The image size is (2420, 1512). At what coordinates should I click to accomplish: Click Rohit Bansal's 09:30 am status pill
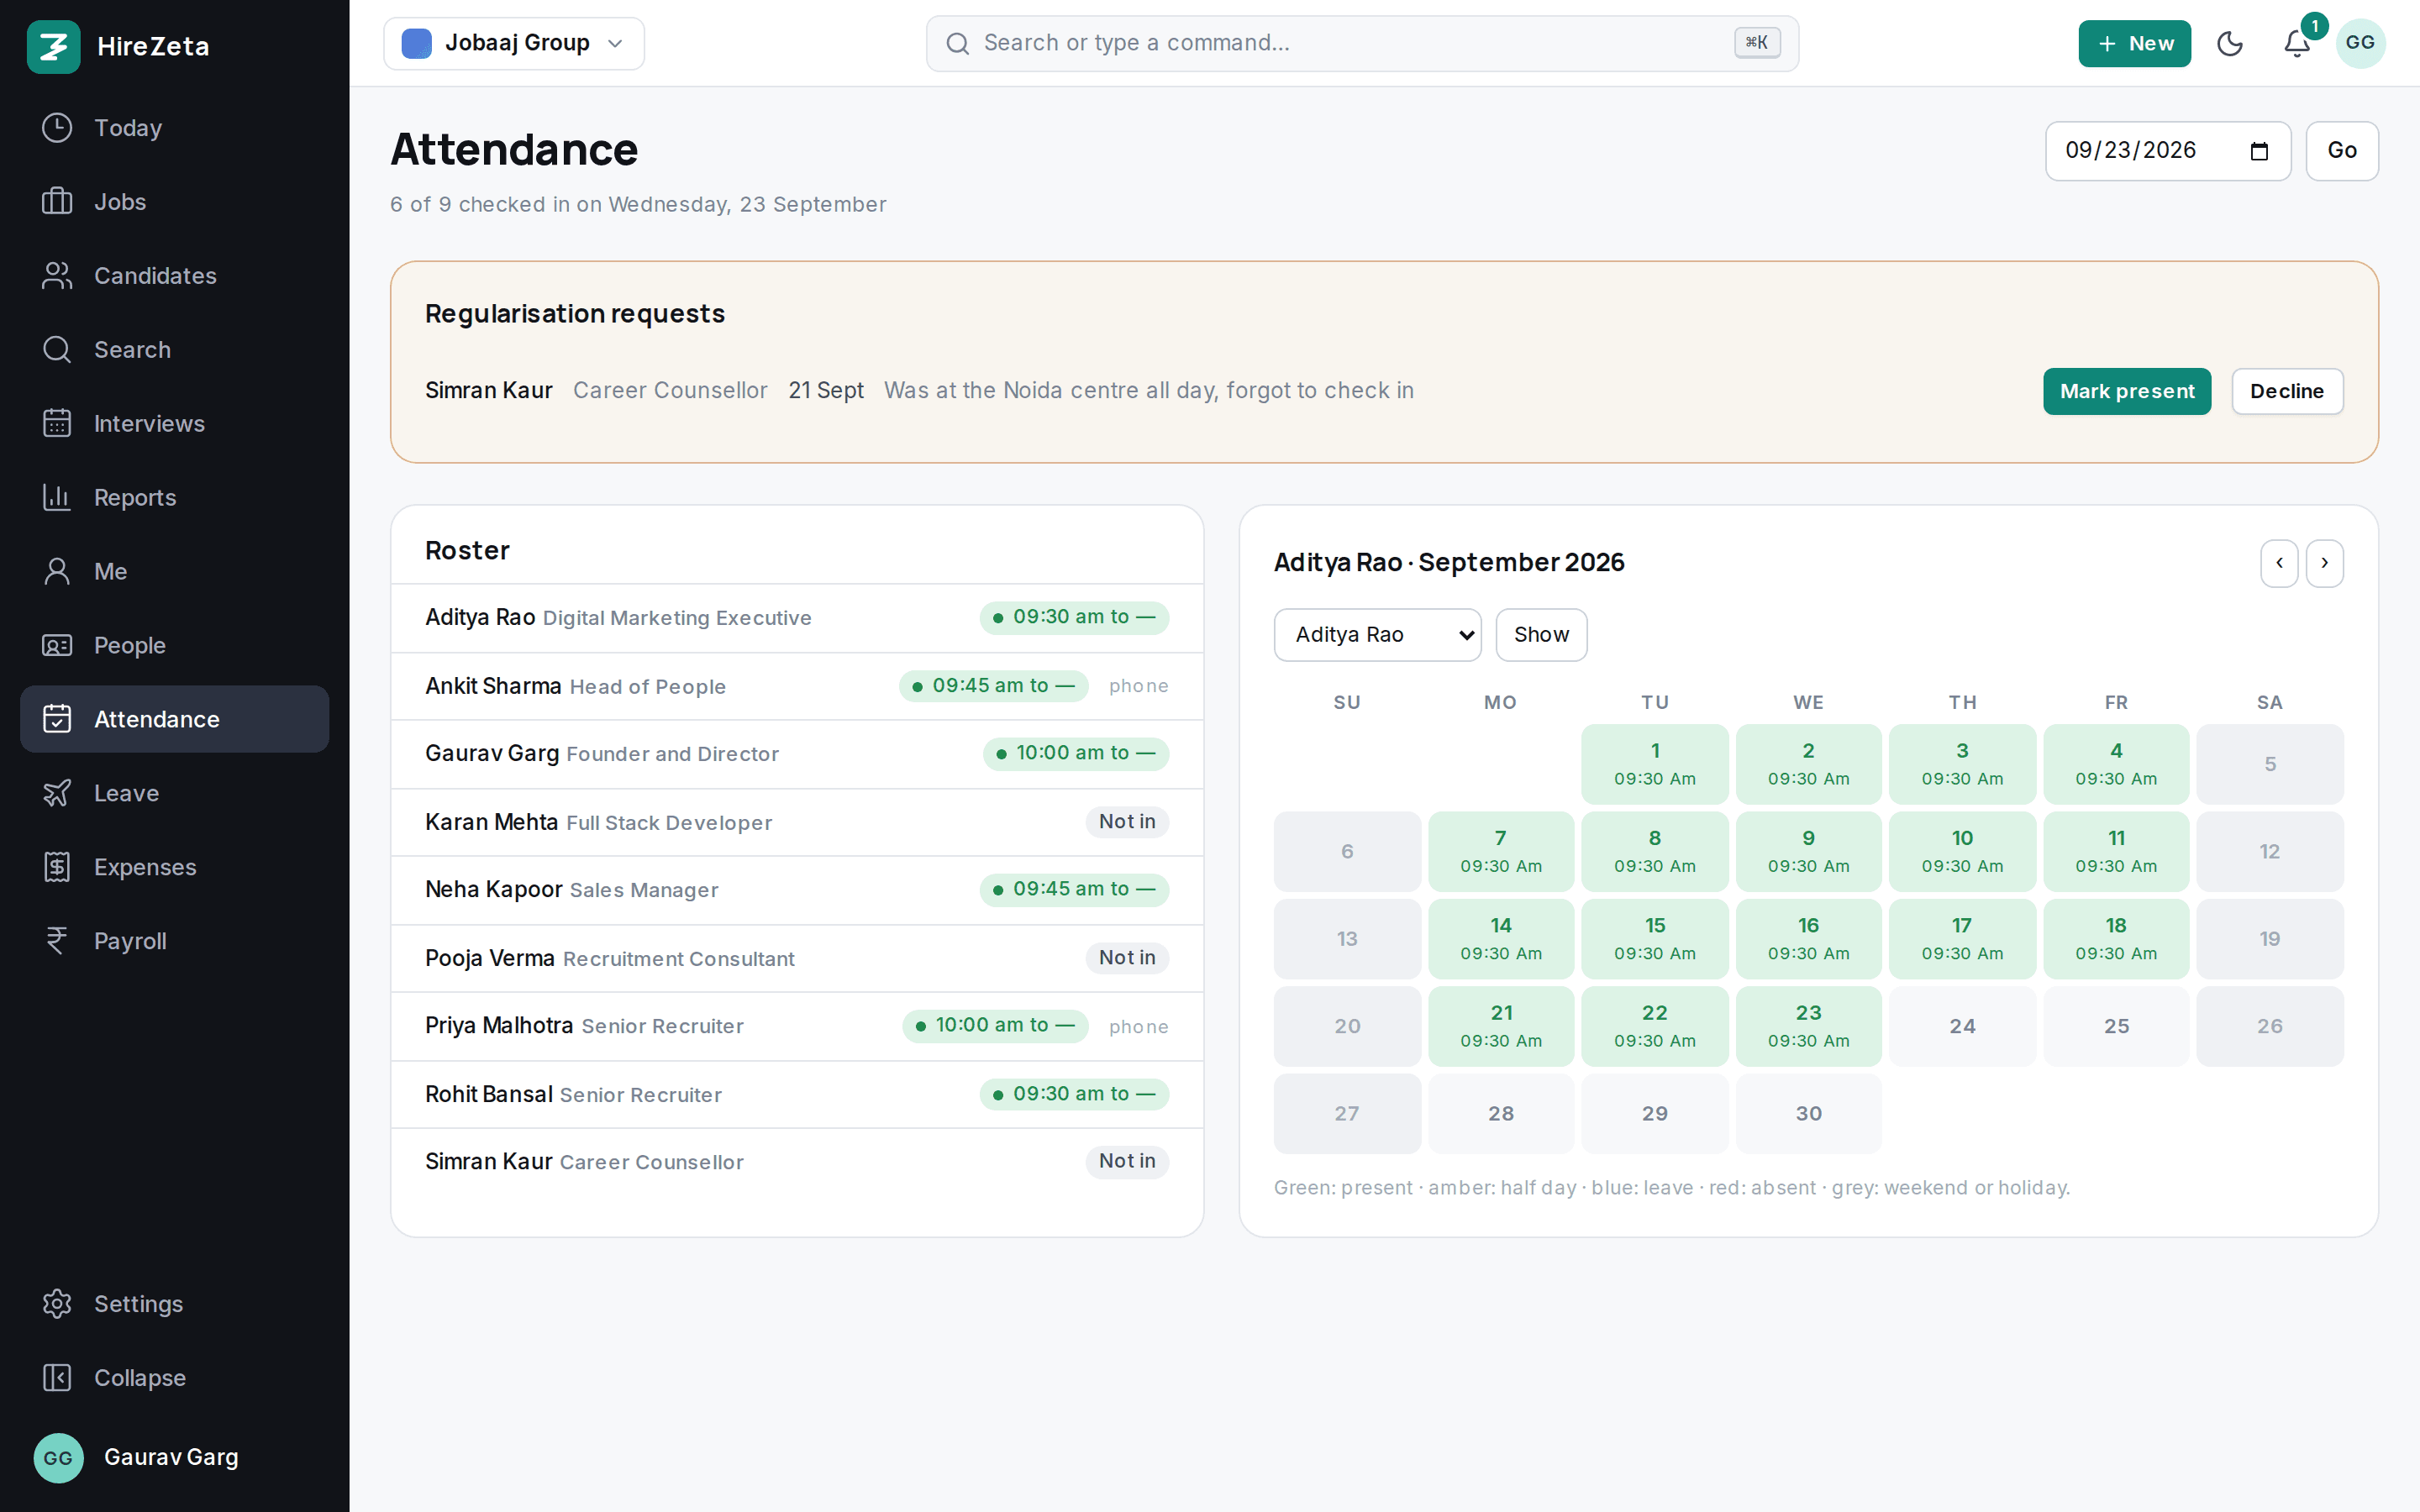click(x=1074, y=1095)
